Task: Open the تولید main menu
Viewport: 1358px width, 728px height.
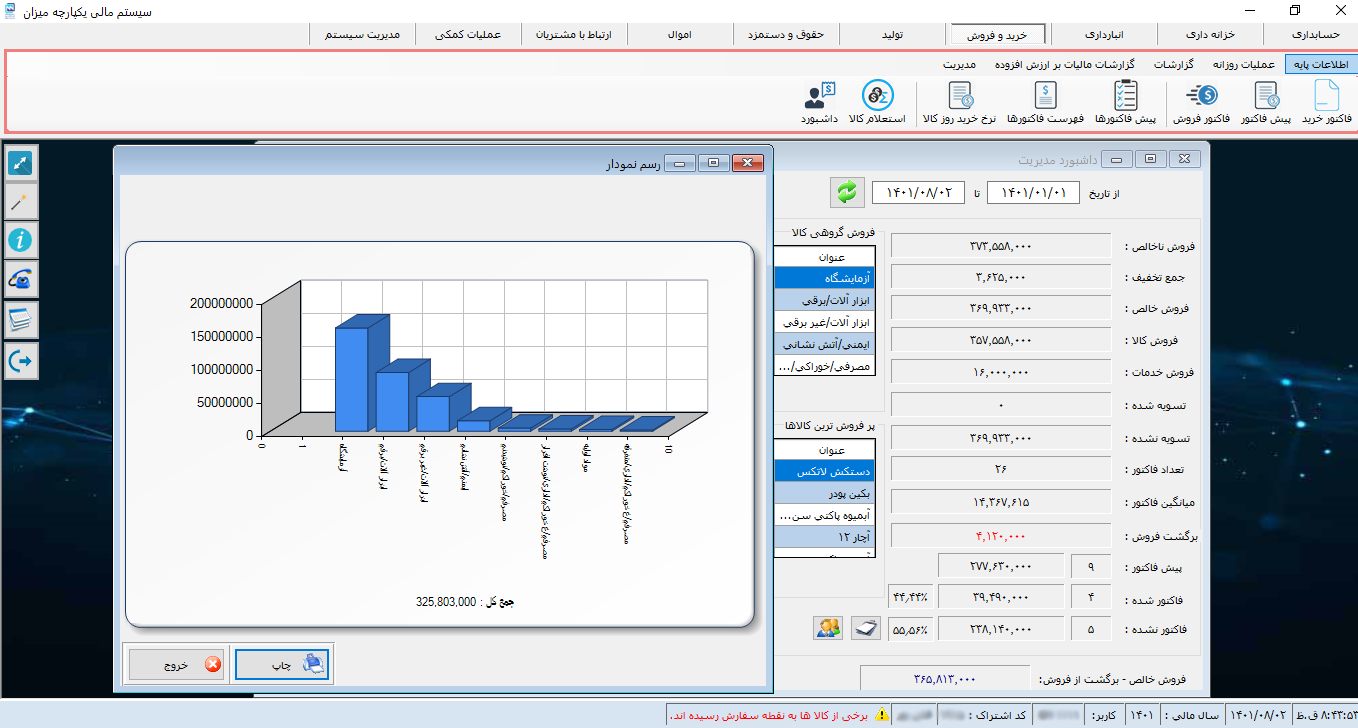Action: tap(892, 34)
